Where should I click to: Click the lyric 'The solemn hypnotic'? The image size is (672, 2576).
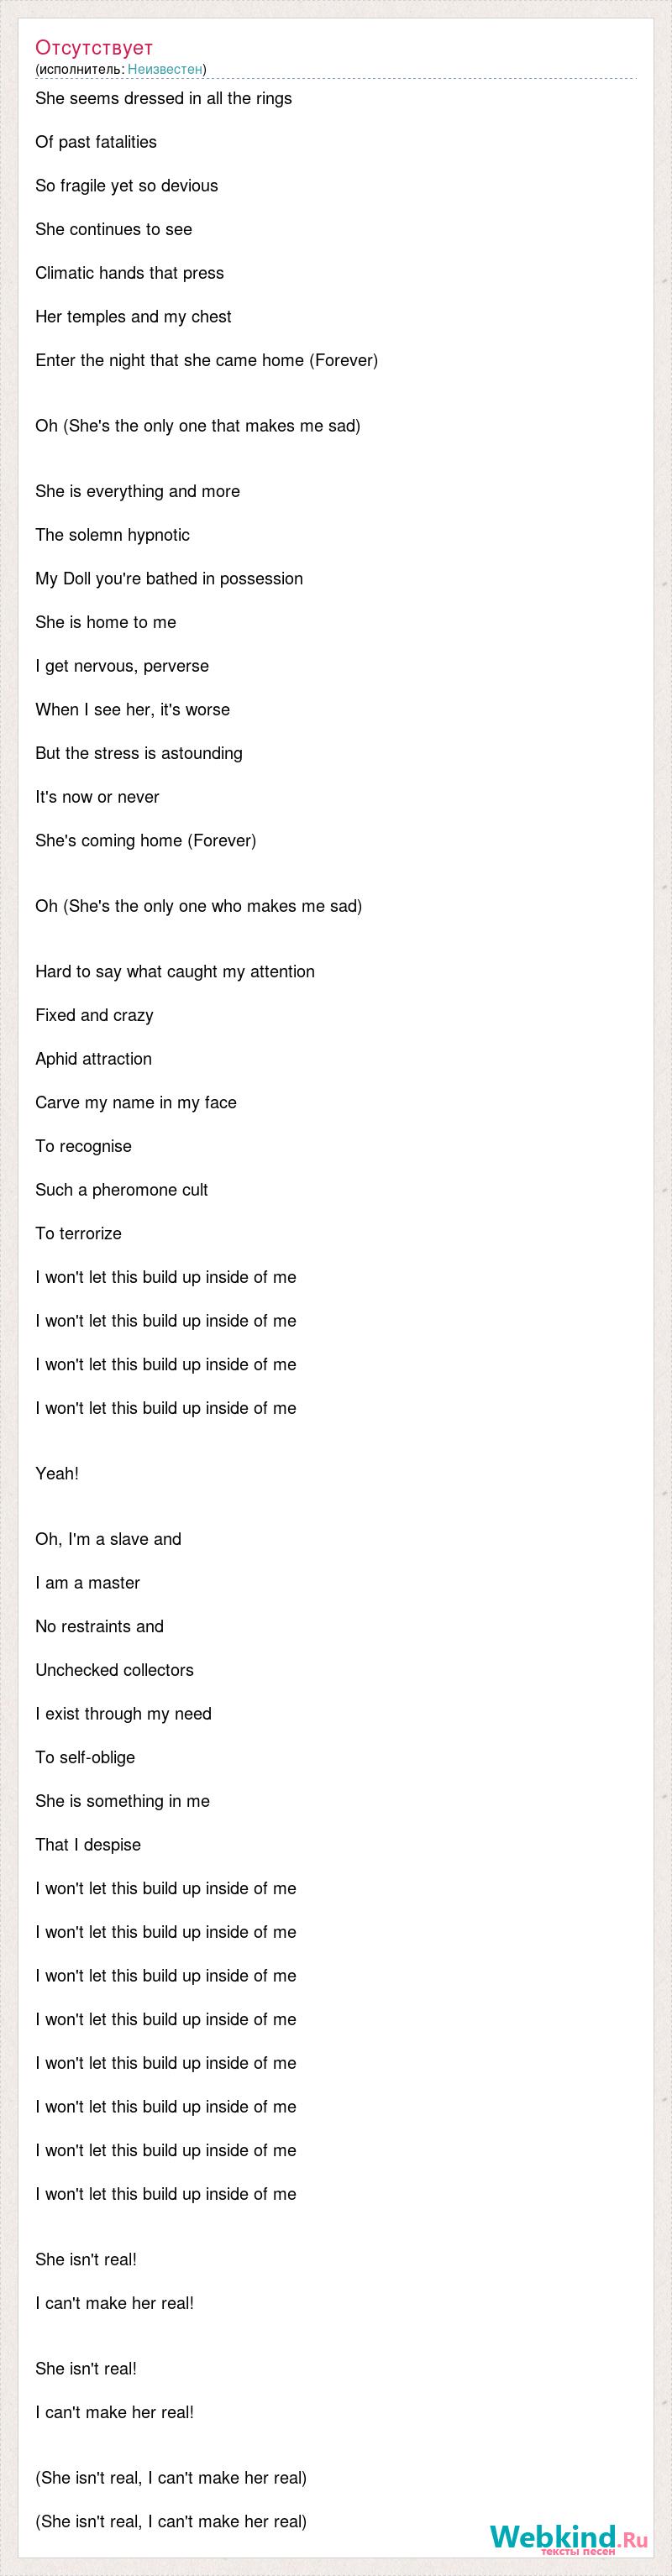(113, 535)
